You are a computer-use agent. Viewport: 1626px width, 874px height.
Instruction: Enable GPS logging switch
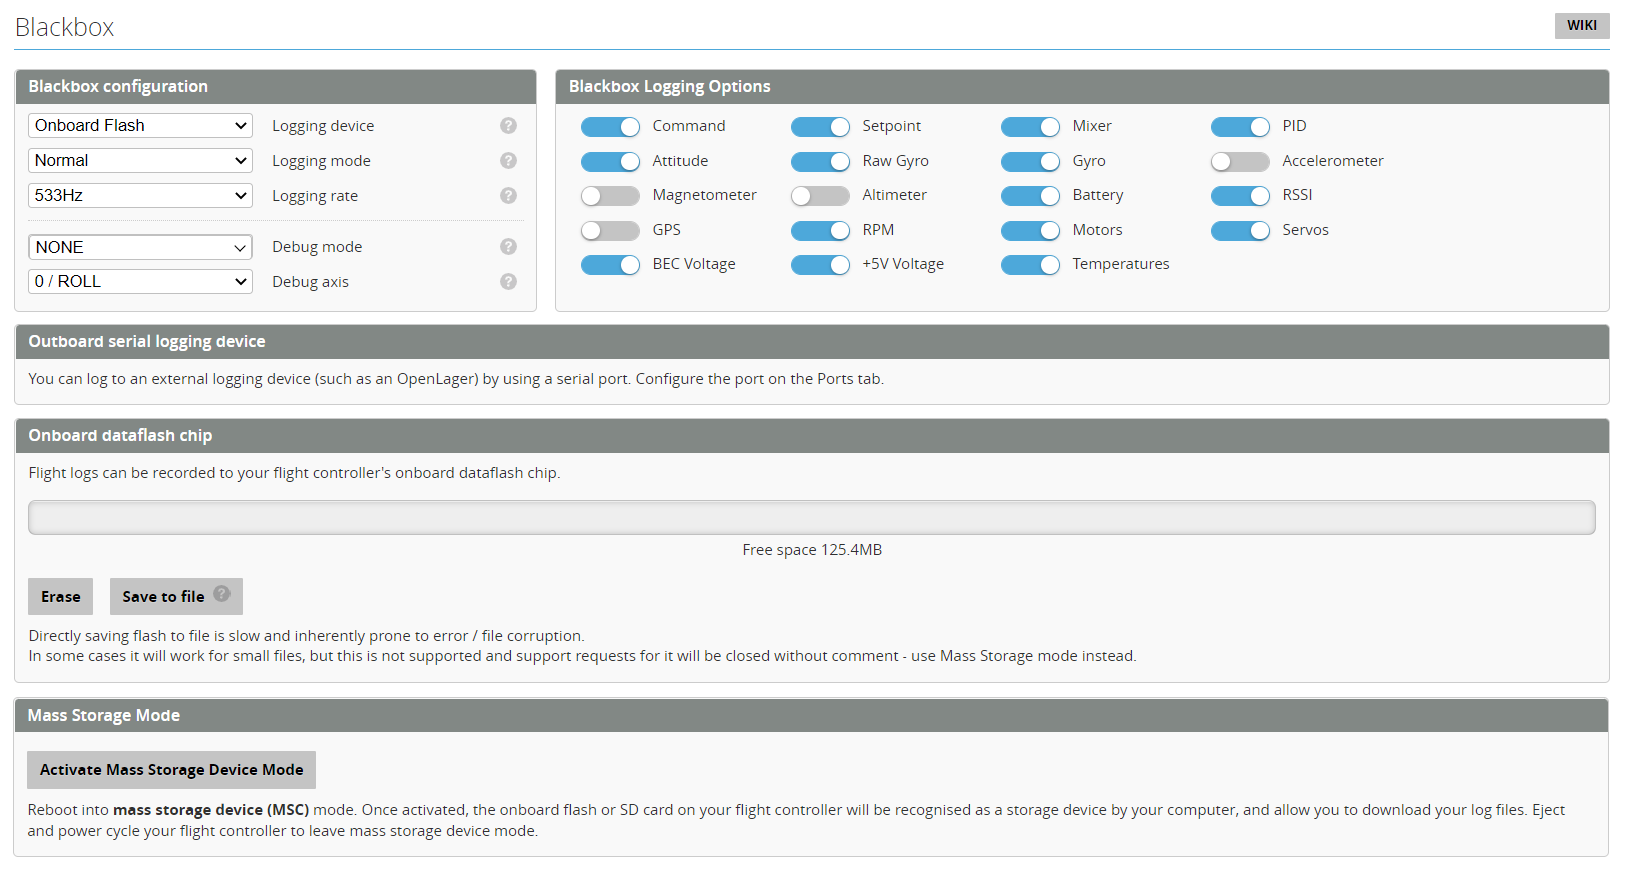tap(610, 231)
